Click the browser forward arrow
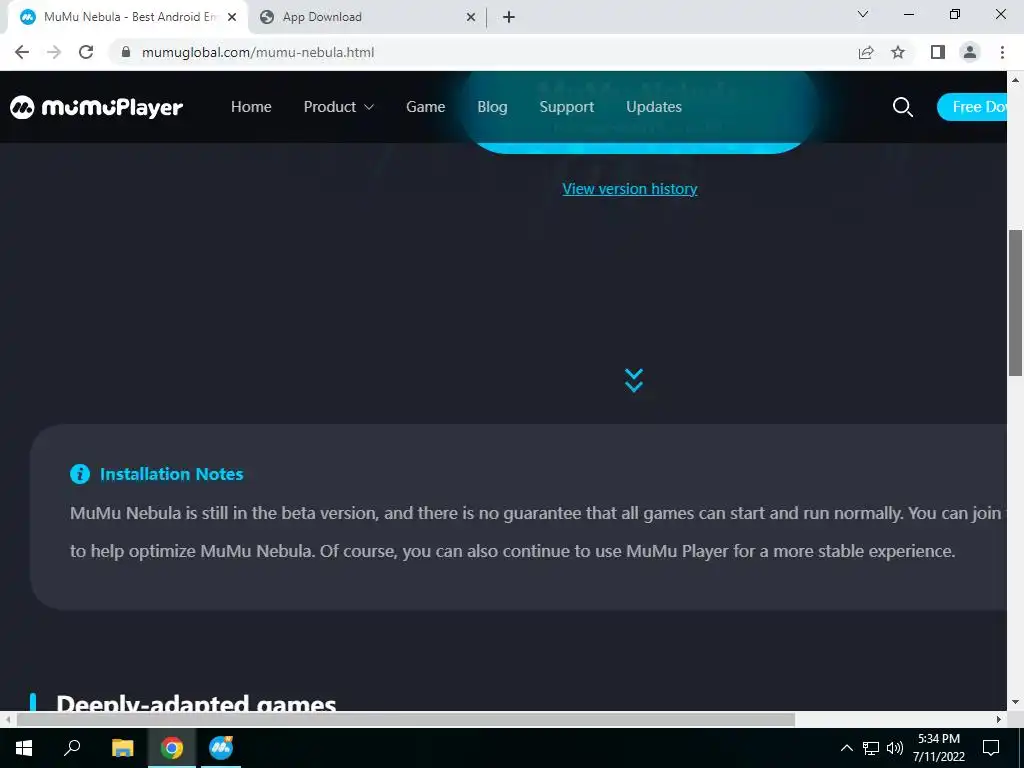The image size is (1024, 768). (54, 52)
